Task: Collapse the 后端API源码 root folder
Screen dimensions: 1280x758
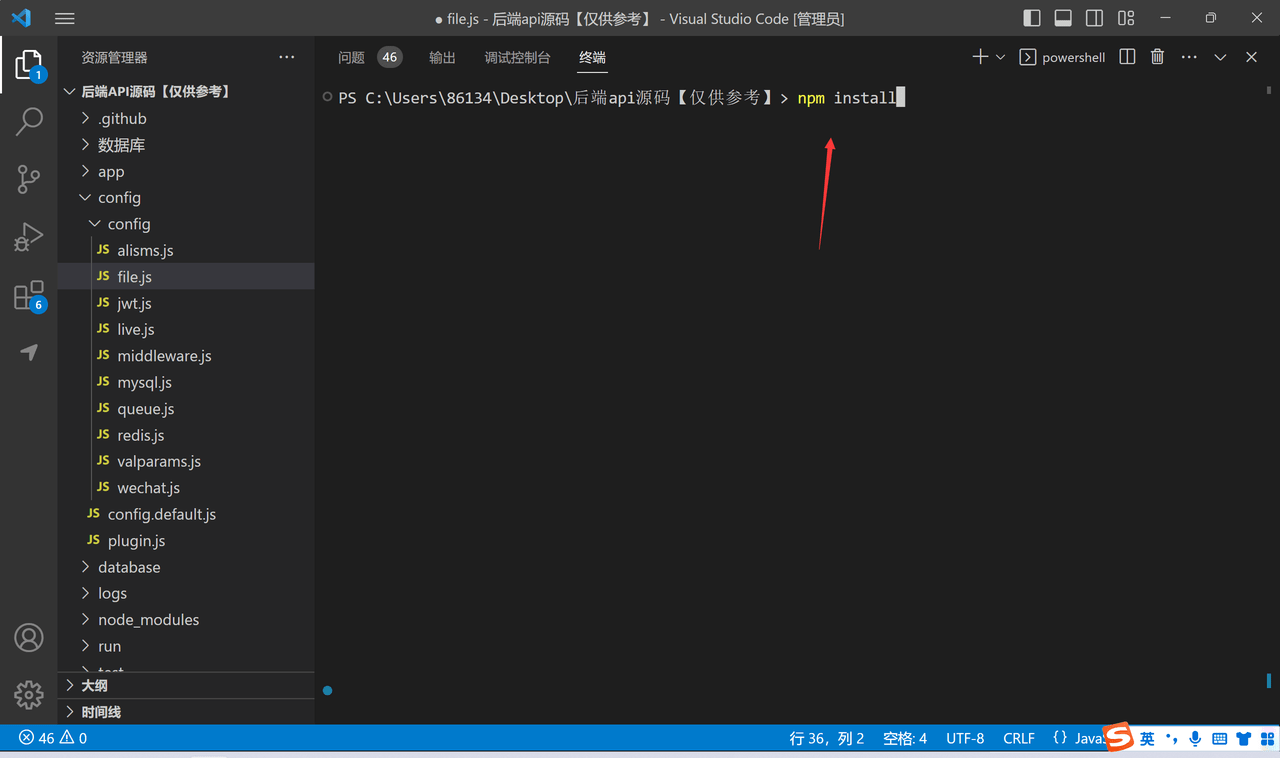Action: [x=186, y=91]
